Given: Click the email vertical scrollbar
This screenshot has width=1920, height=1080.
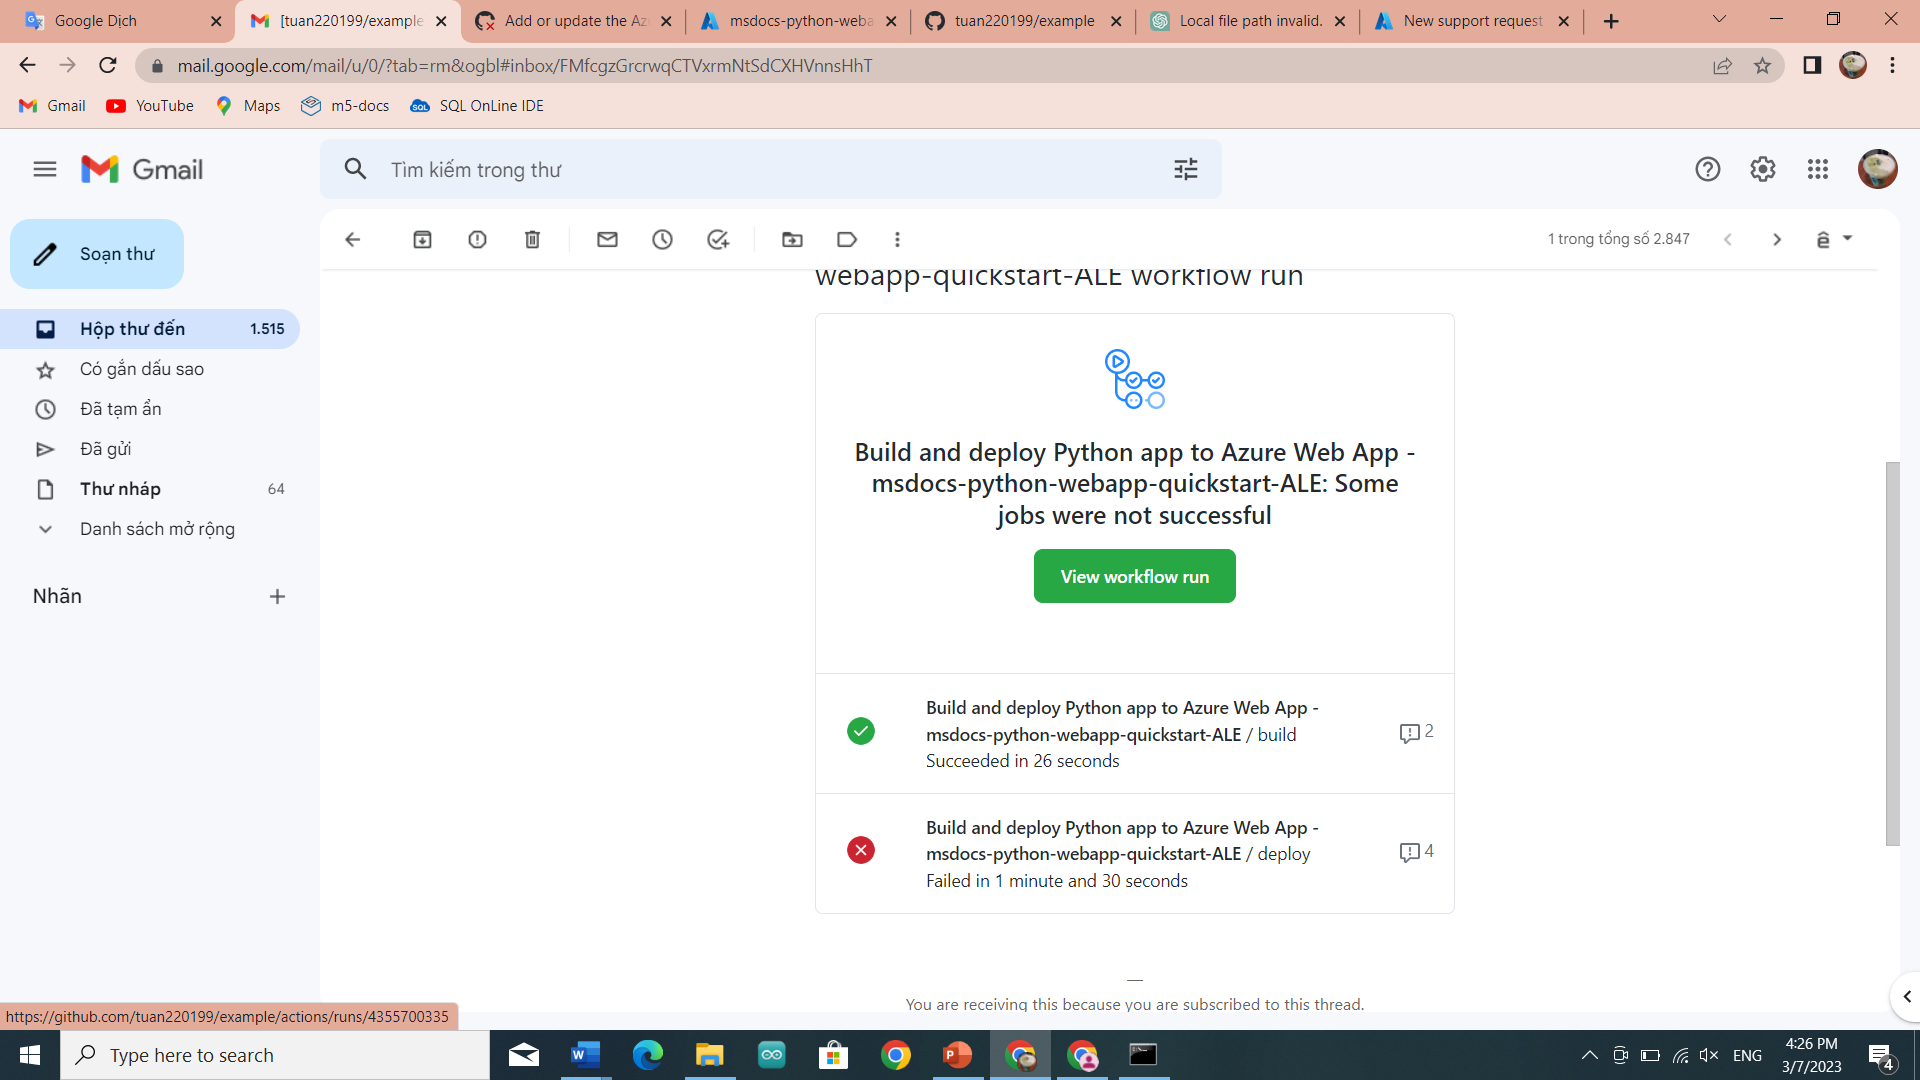Looking at the screenshot, I should tap(1892, 654).
